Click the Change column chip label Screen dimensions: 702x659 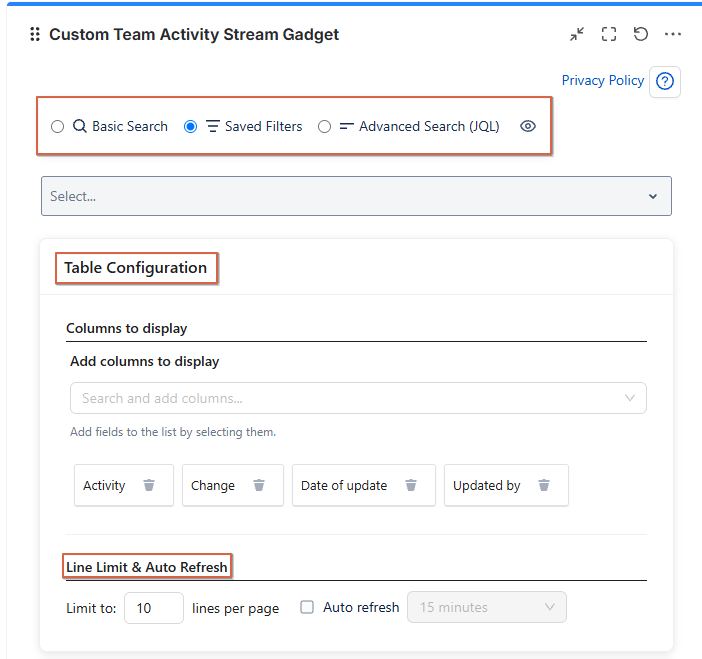tap(213, 485)
